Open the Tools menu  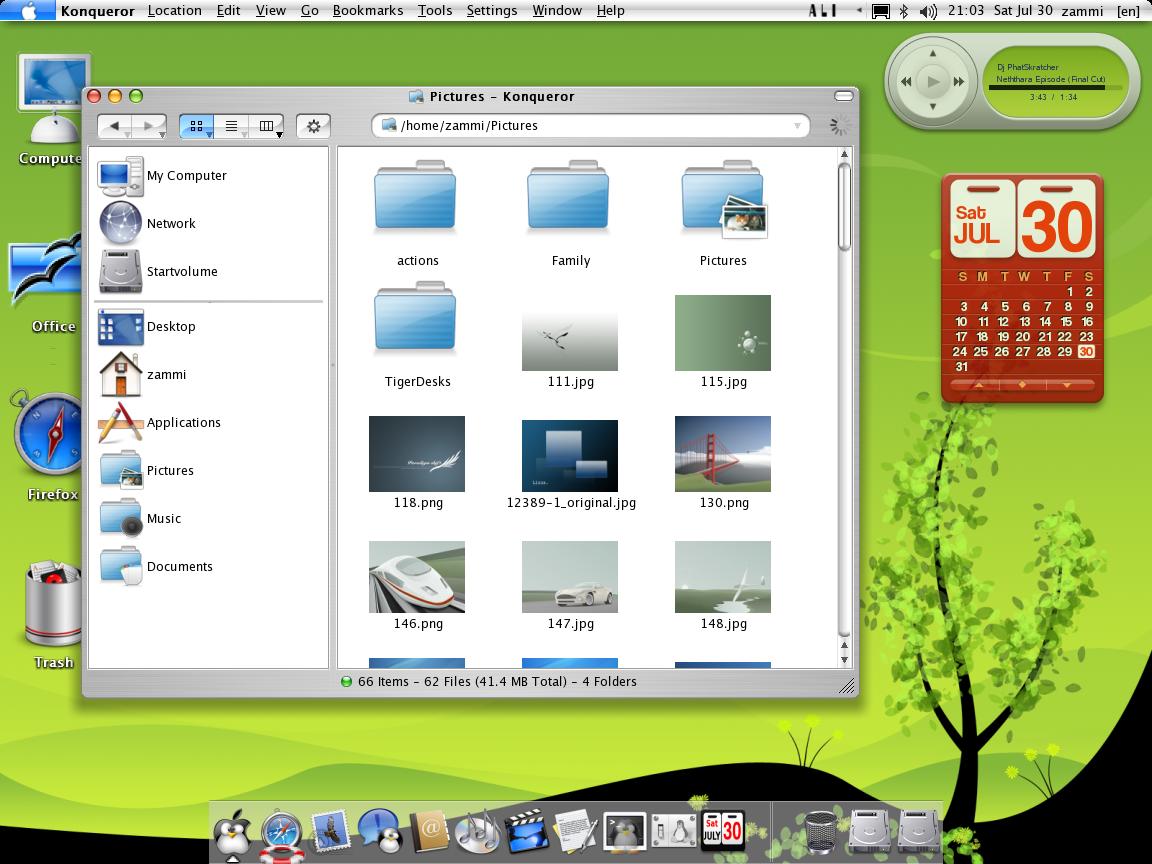[x=435, y=10]
